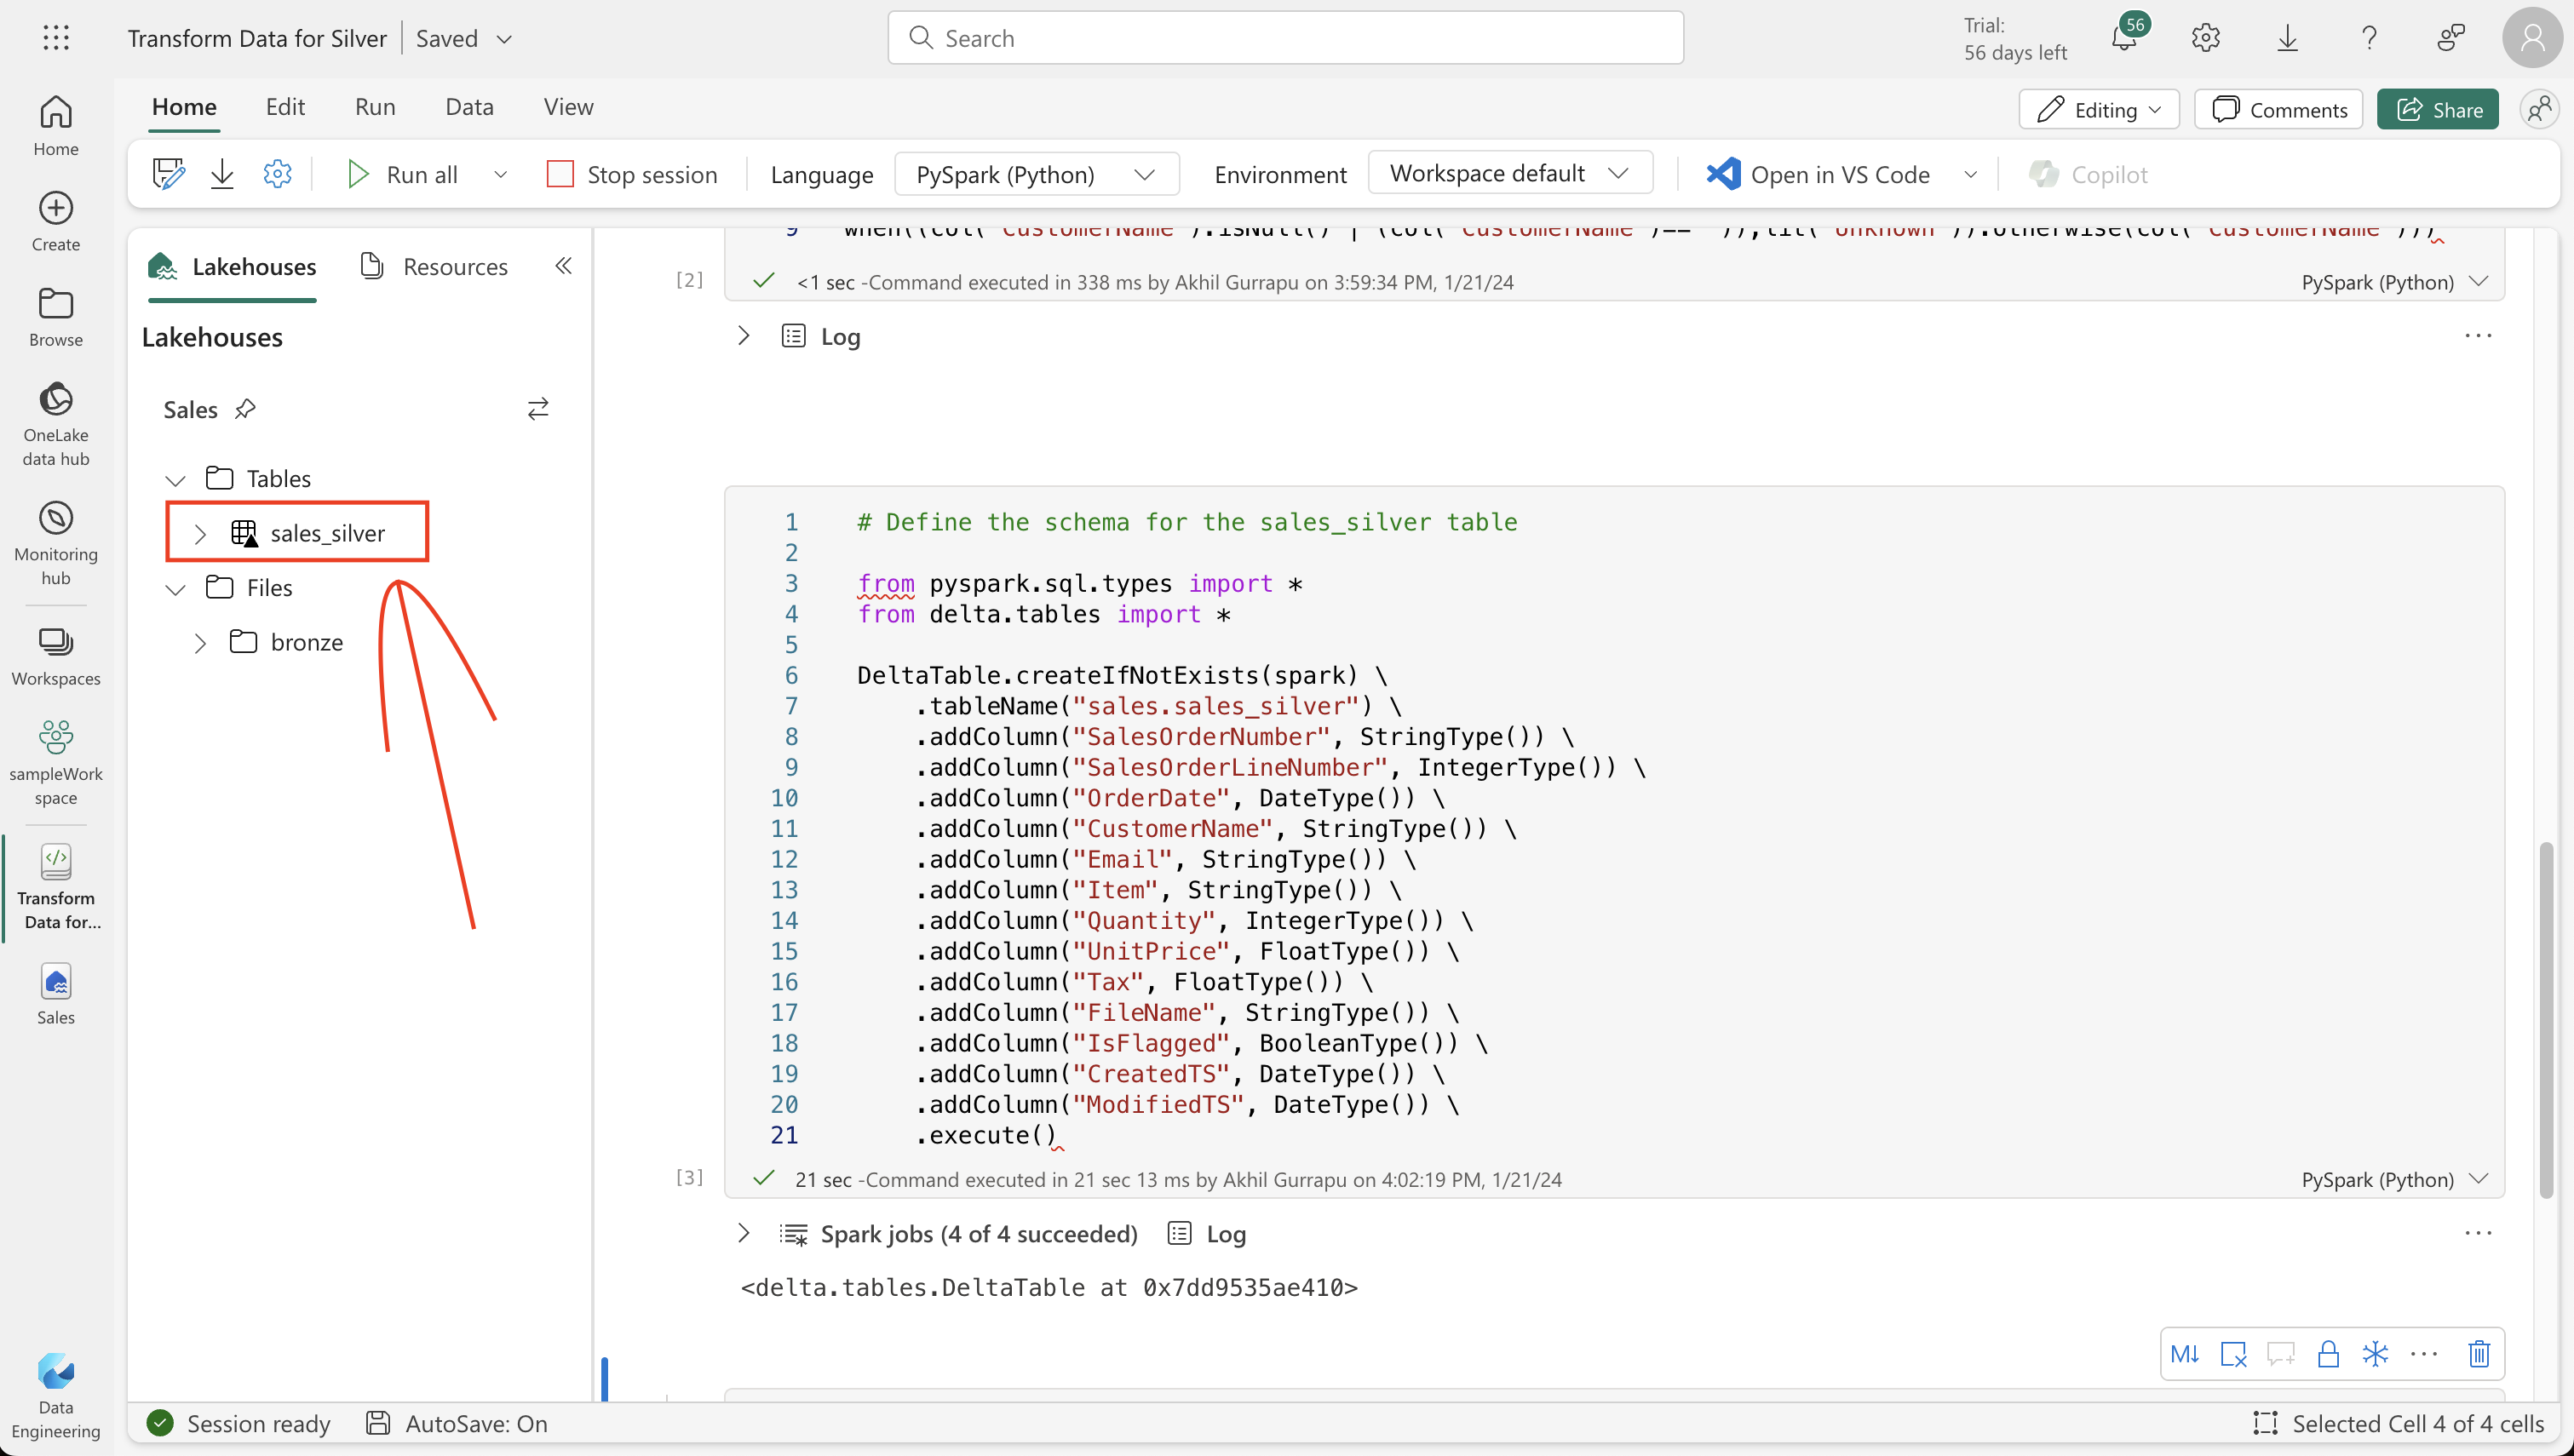The image size is (2574, 1456).
Task: Open the Comments pane
Action: 2279,110
